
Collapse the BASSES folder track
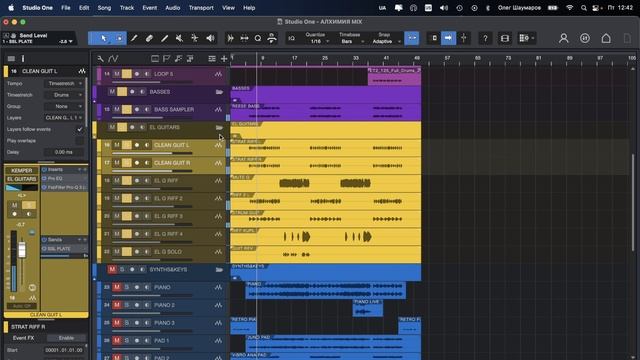219,92
